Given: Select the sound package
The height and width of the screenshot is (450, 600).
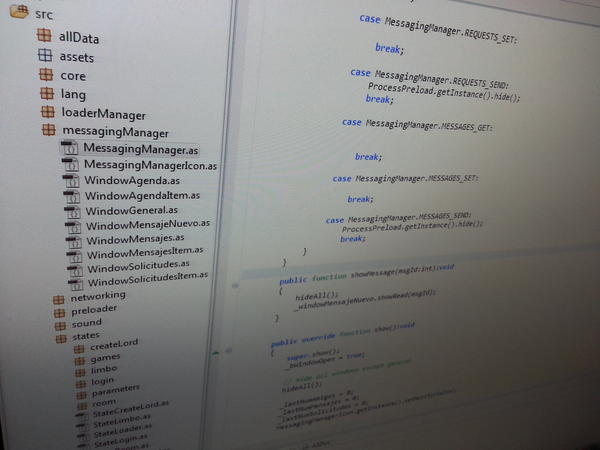Looking at the screenshot, I should (87, 324).
